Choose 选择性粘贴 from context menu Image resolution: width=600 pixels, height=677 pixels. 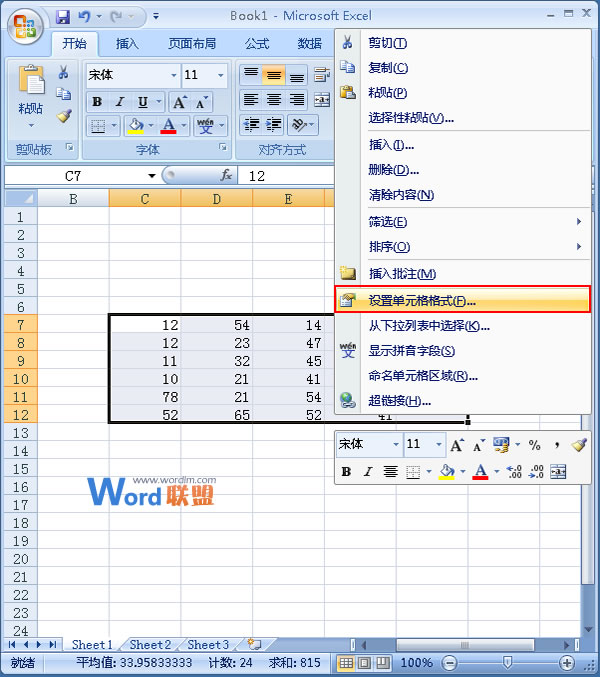click(x=462, y=117)
